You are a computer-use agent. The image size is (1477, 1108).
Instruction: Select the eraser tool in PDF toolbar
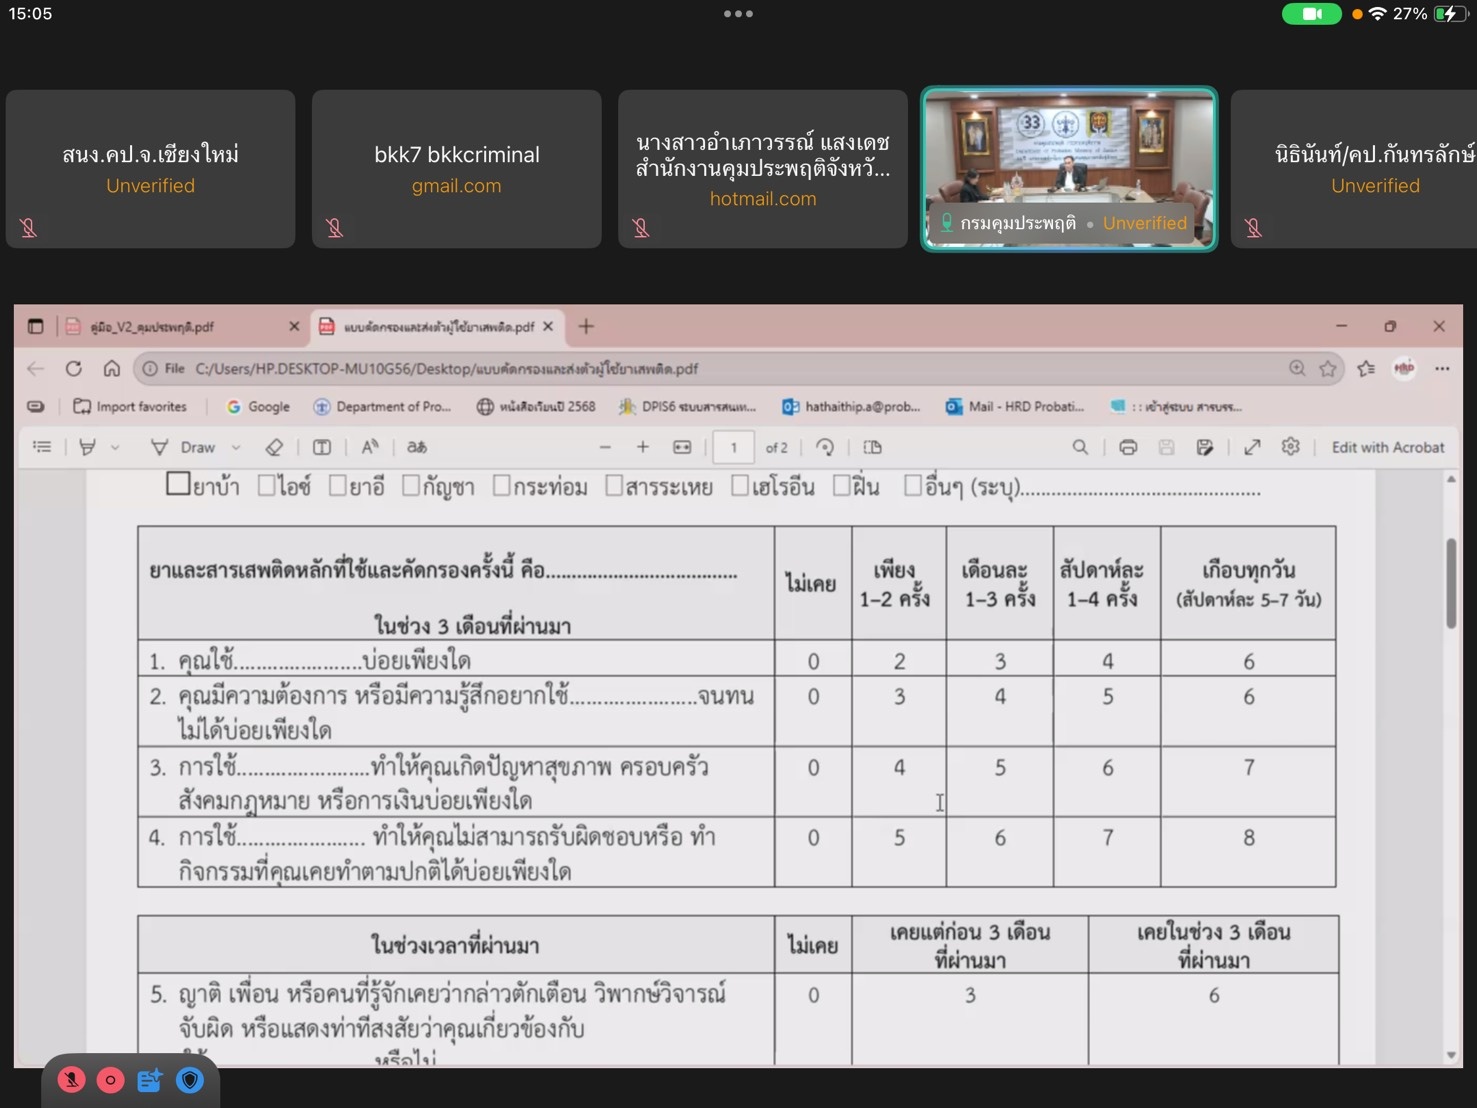[274, 447]
